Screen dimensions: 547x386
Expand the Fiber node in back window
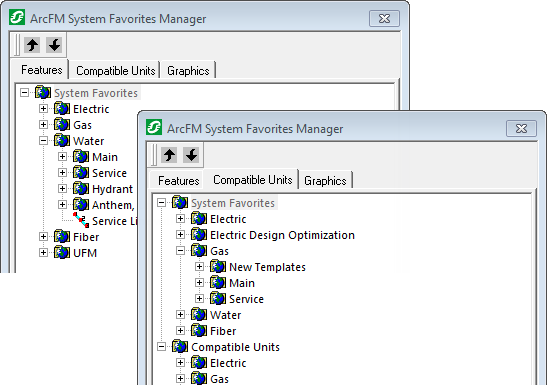(43, 237)
